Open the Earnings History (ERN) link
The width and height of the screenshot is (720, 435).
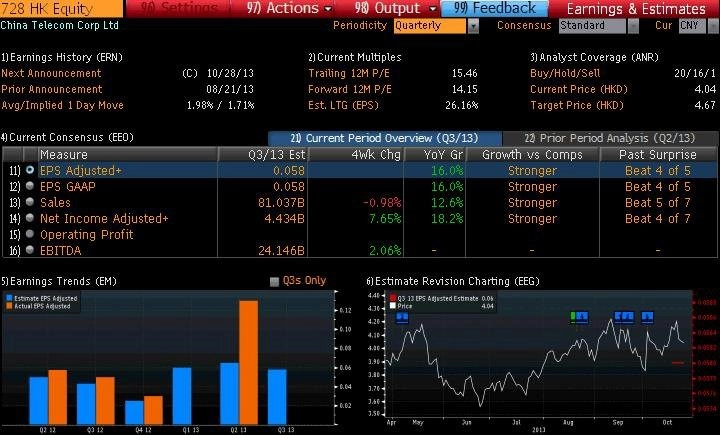(62, 57)
